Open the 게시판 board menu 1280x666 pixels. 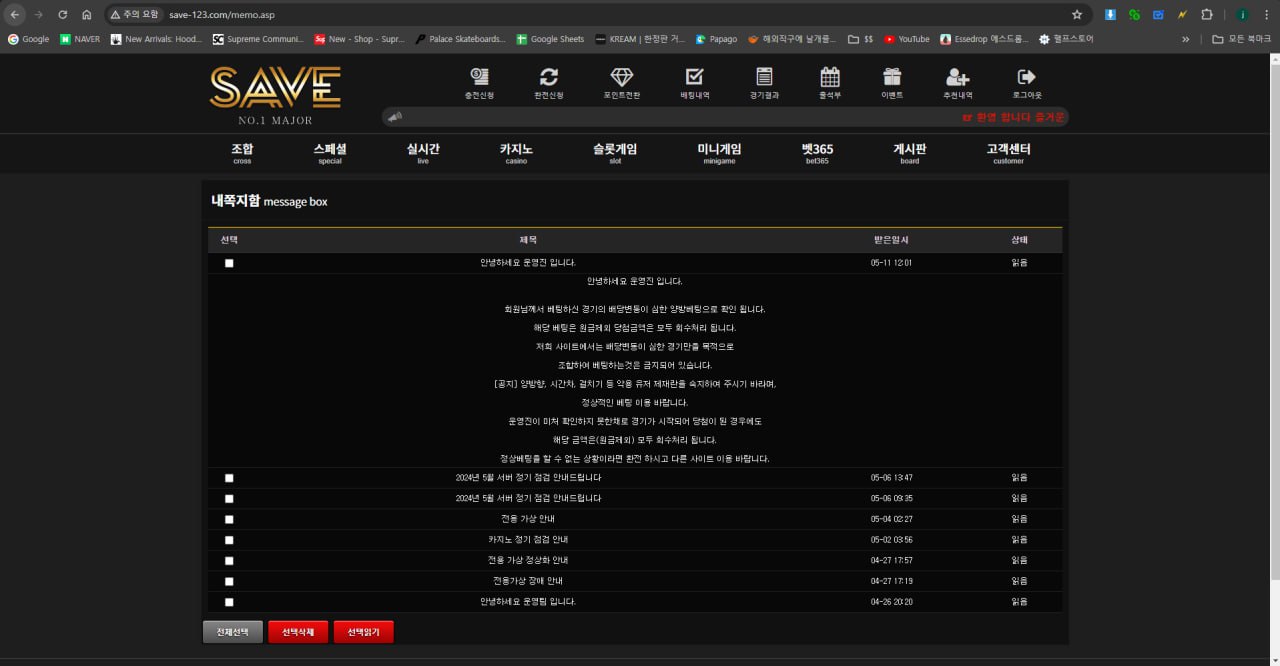click(x=910, y=153)
